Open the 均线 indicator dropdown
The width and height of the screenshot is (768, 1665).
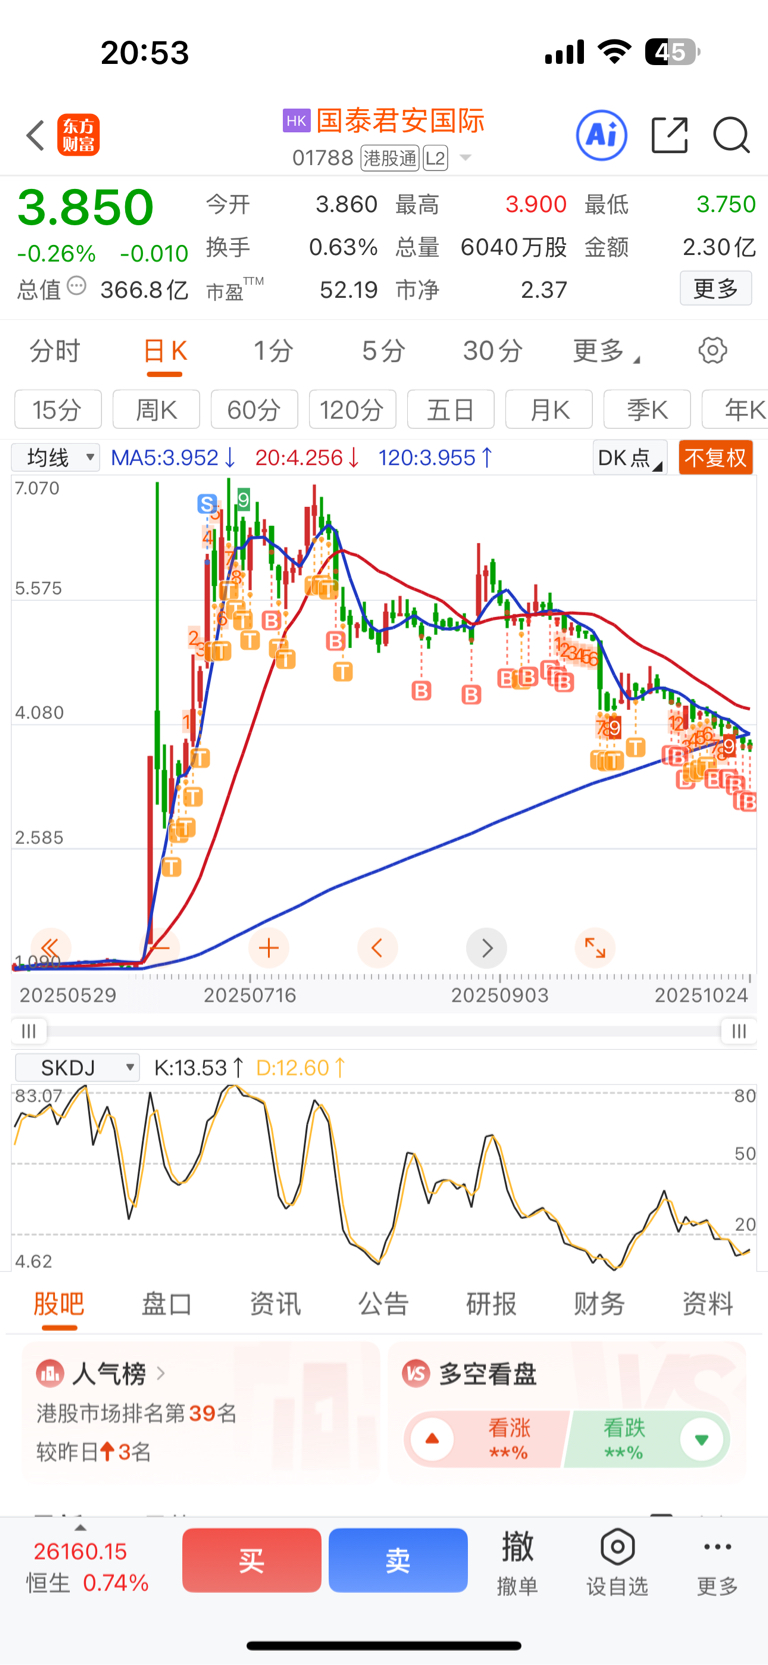[56, 458]
